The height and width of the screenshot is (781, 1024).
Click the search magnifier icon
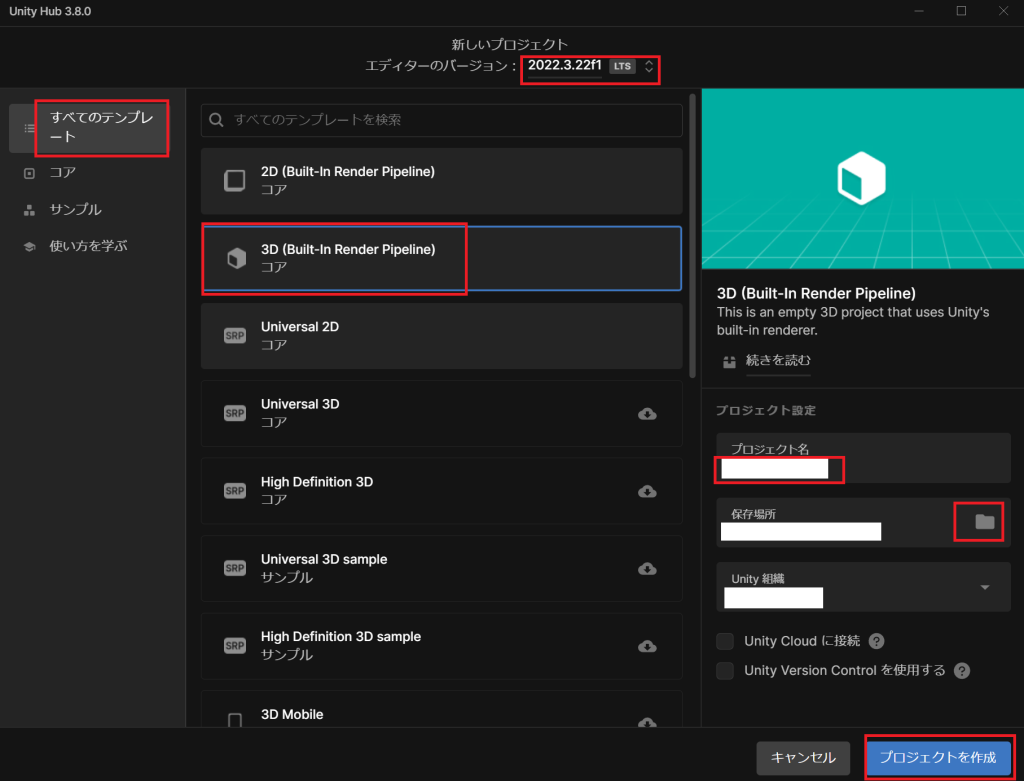pyautogui.click(x=217, y=120)
